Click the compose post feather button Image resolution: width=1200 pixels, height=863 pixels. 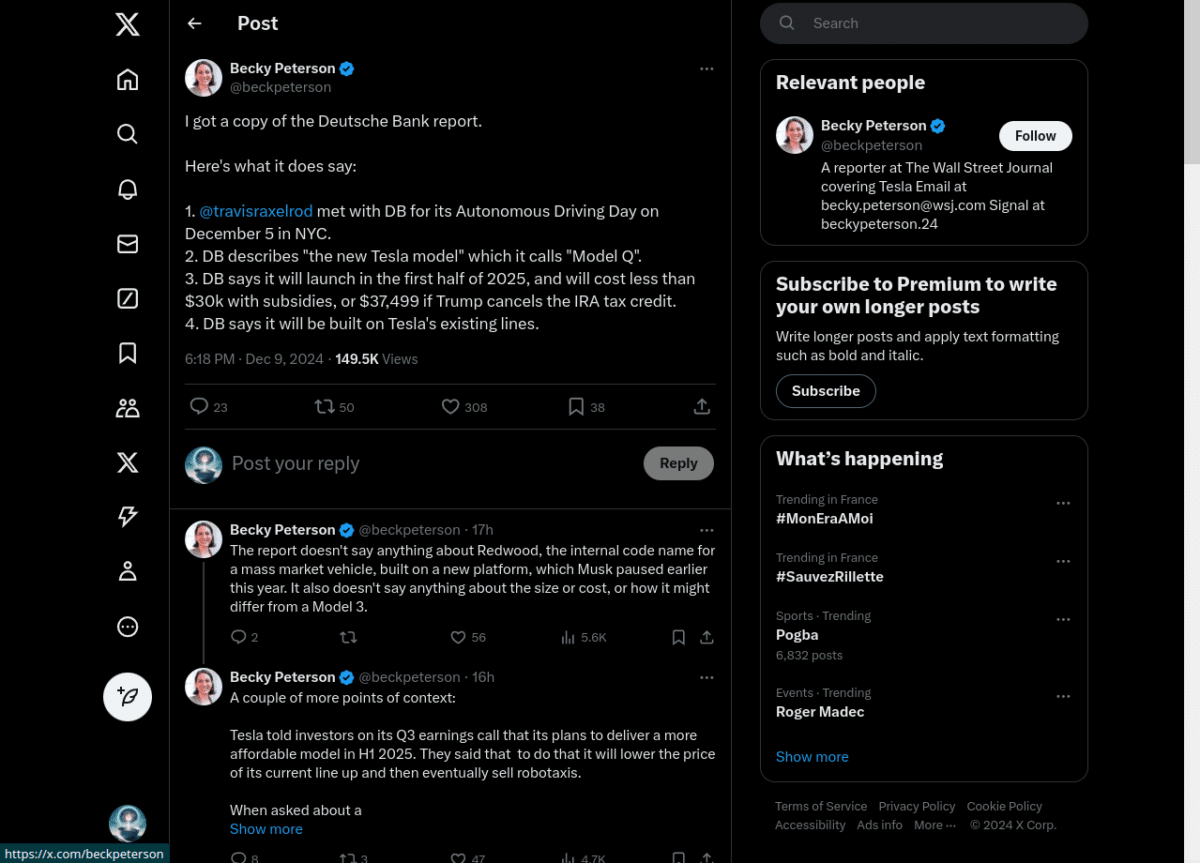[x=127, y=697]
